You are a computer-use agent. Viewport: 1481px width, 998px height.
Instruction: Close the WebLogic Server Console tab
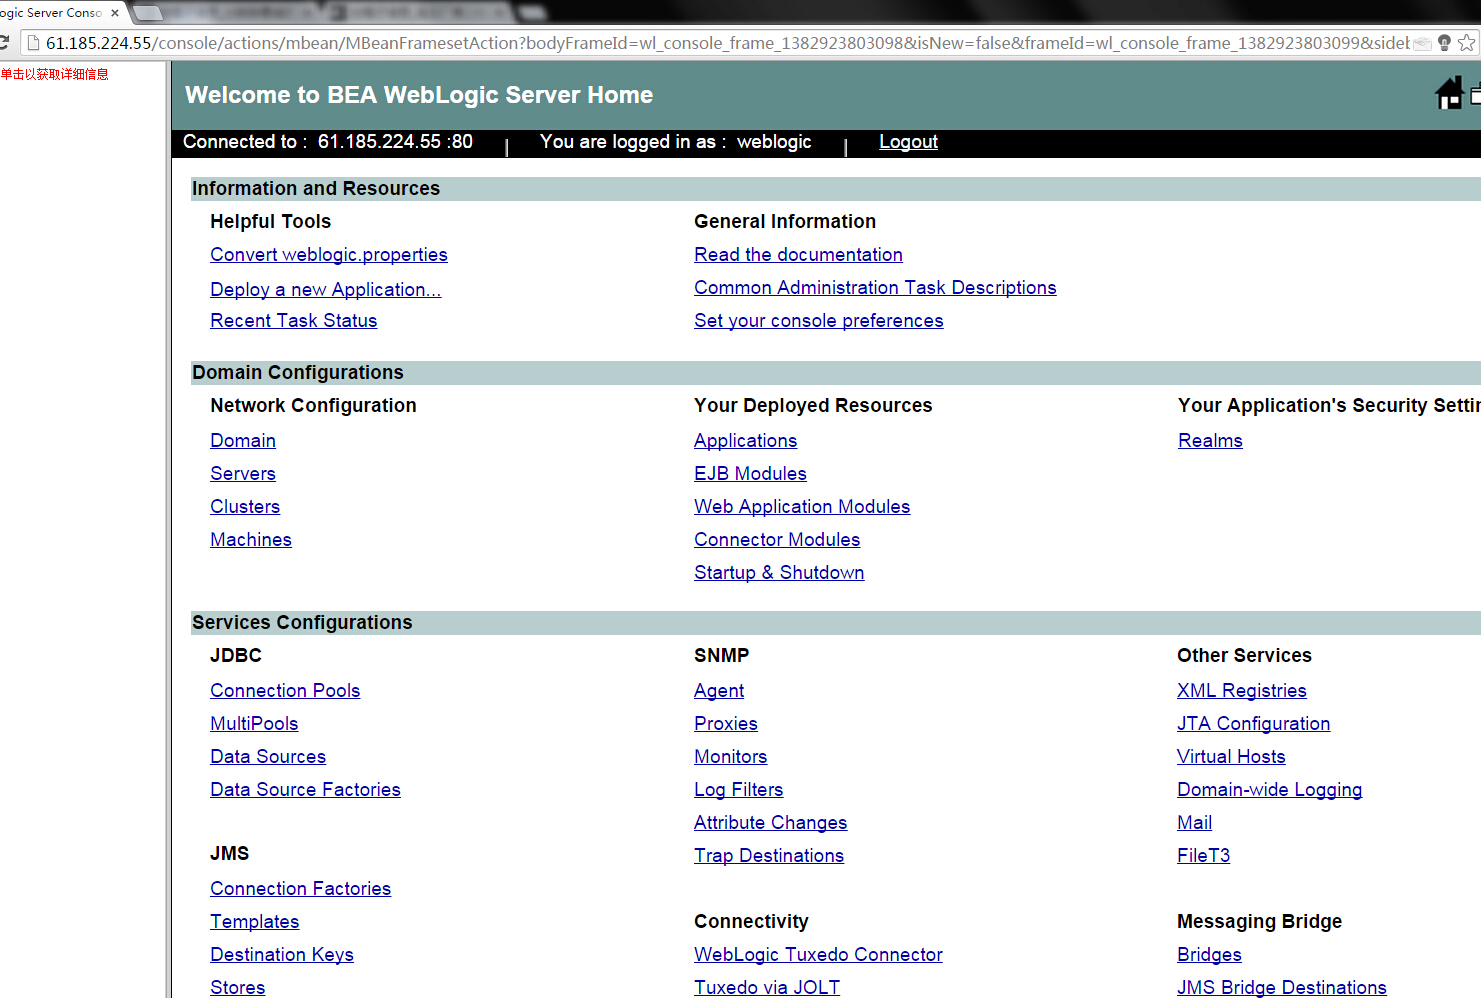point(115,13)
